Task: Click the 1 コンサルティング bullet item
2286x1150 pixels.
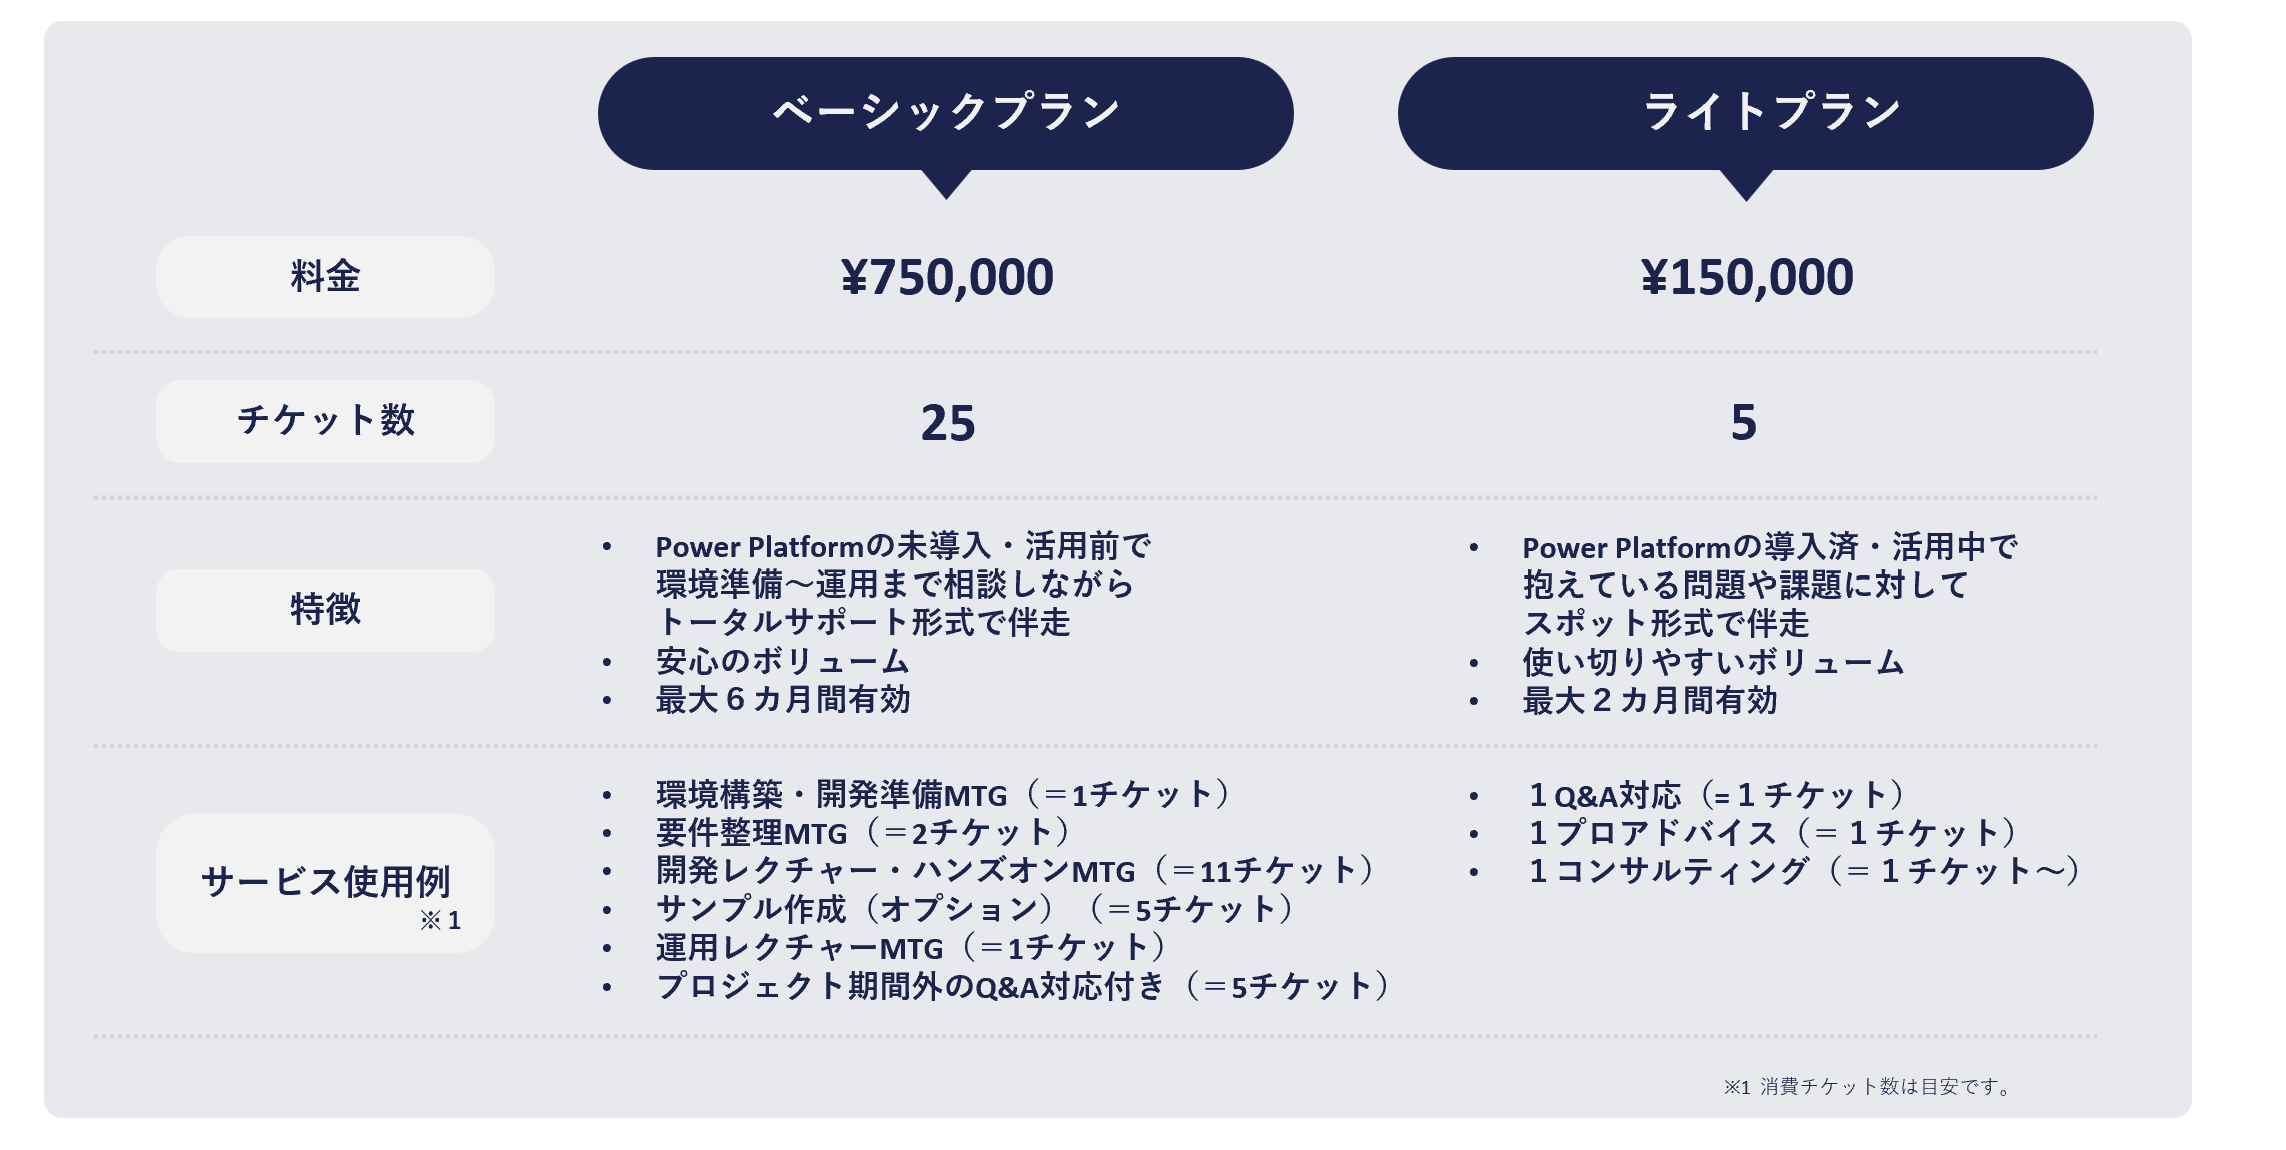Action: tap(1805, 872)
